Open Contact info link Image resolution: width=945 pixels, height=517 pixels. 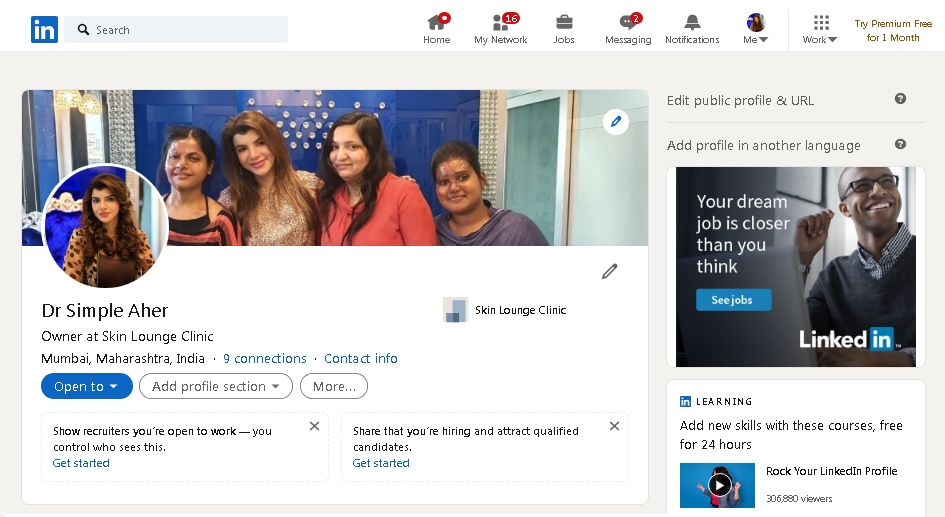click(x=360, y=359)
